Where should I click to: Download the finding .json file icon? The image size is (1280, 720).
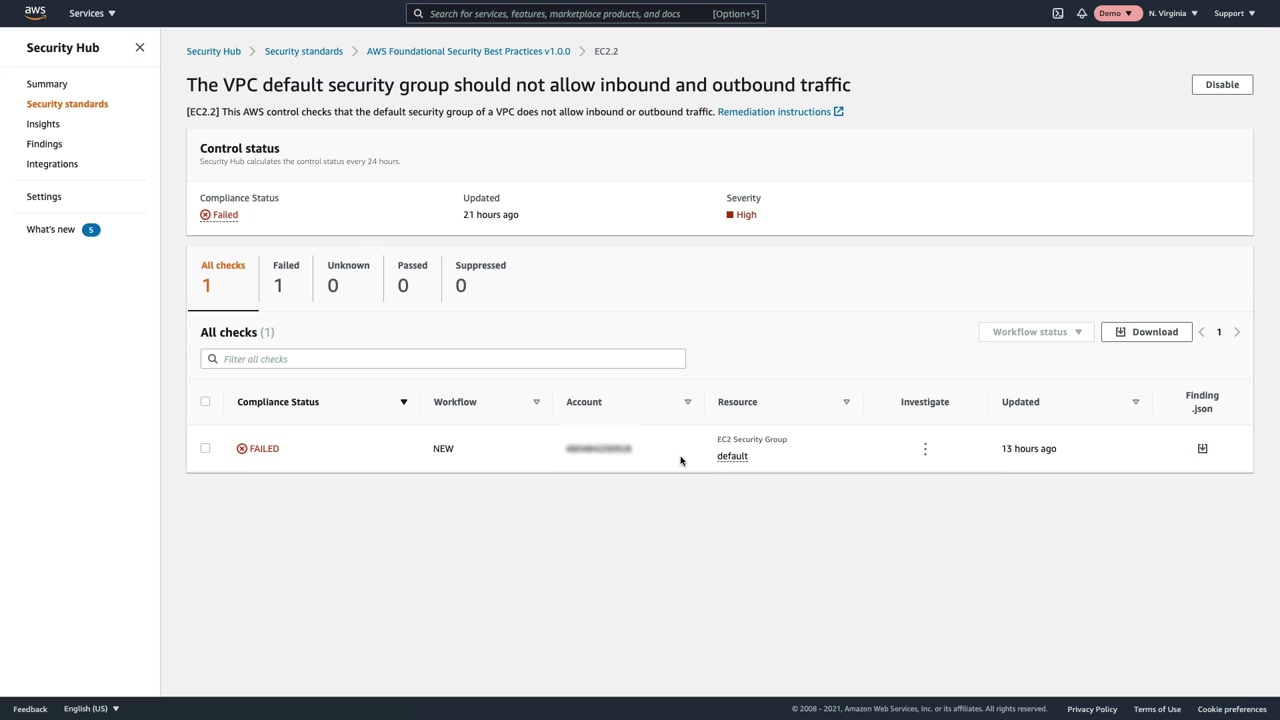1202,449
